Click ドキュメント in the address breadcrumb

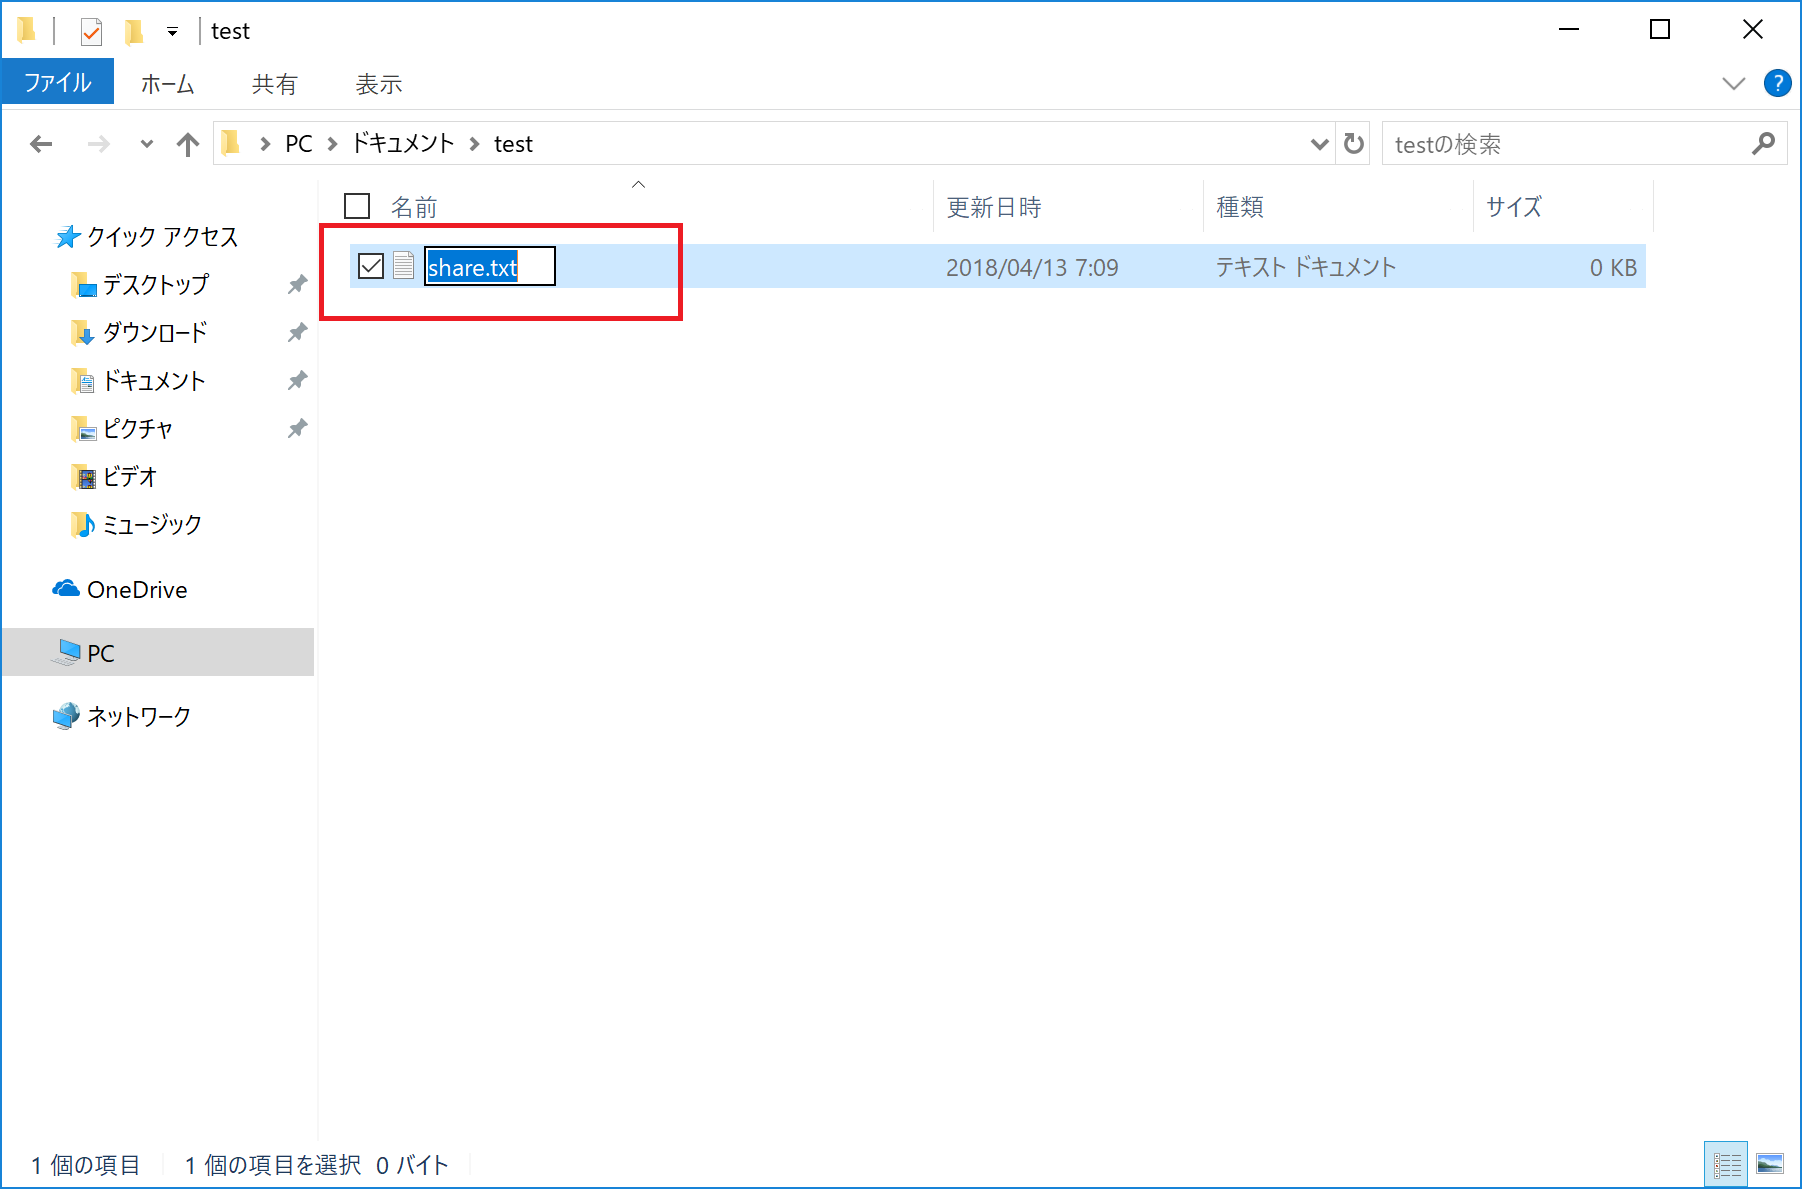[x=403, y=144]
